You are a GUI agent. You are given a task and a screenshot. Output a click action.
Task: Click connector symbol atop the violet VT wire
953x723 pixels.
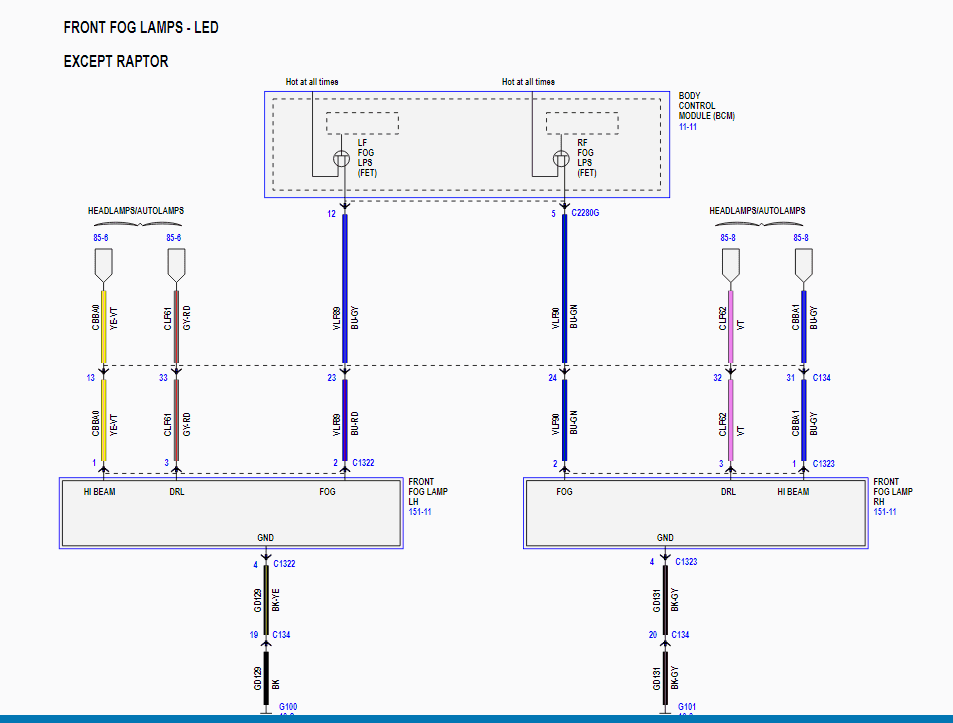(731, 264)
